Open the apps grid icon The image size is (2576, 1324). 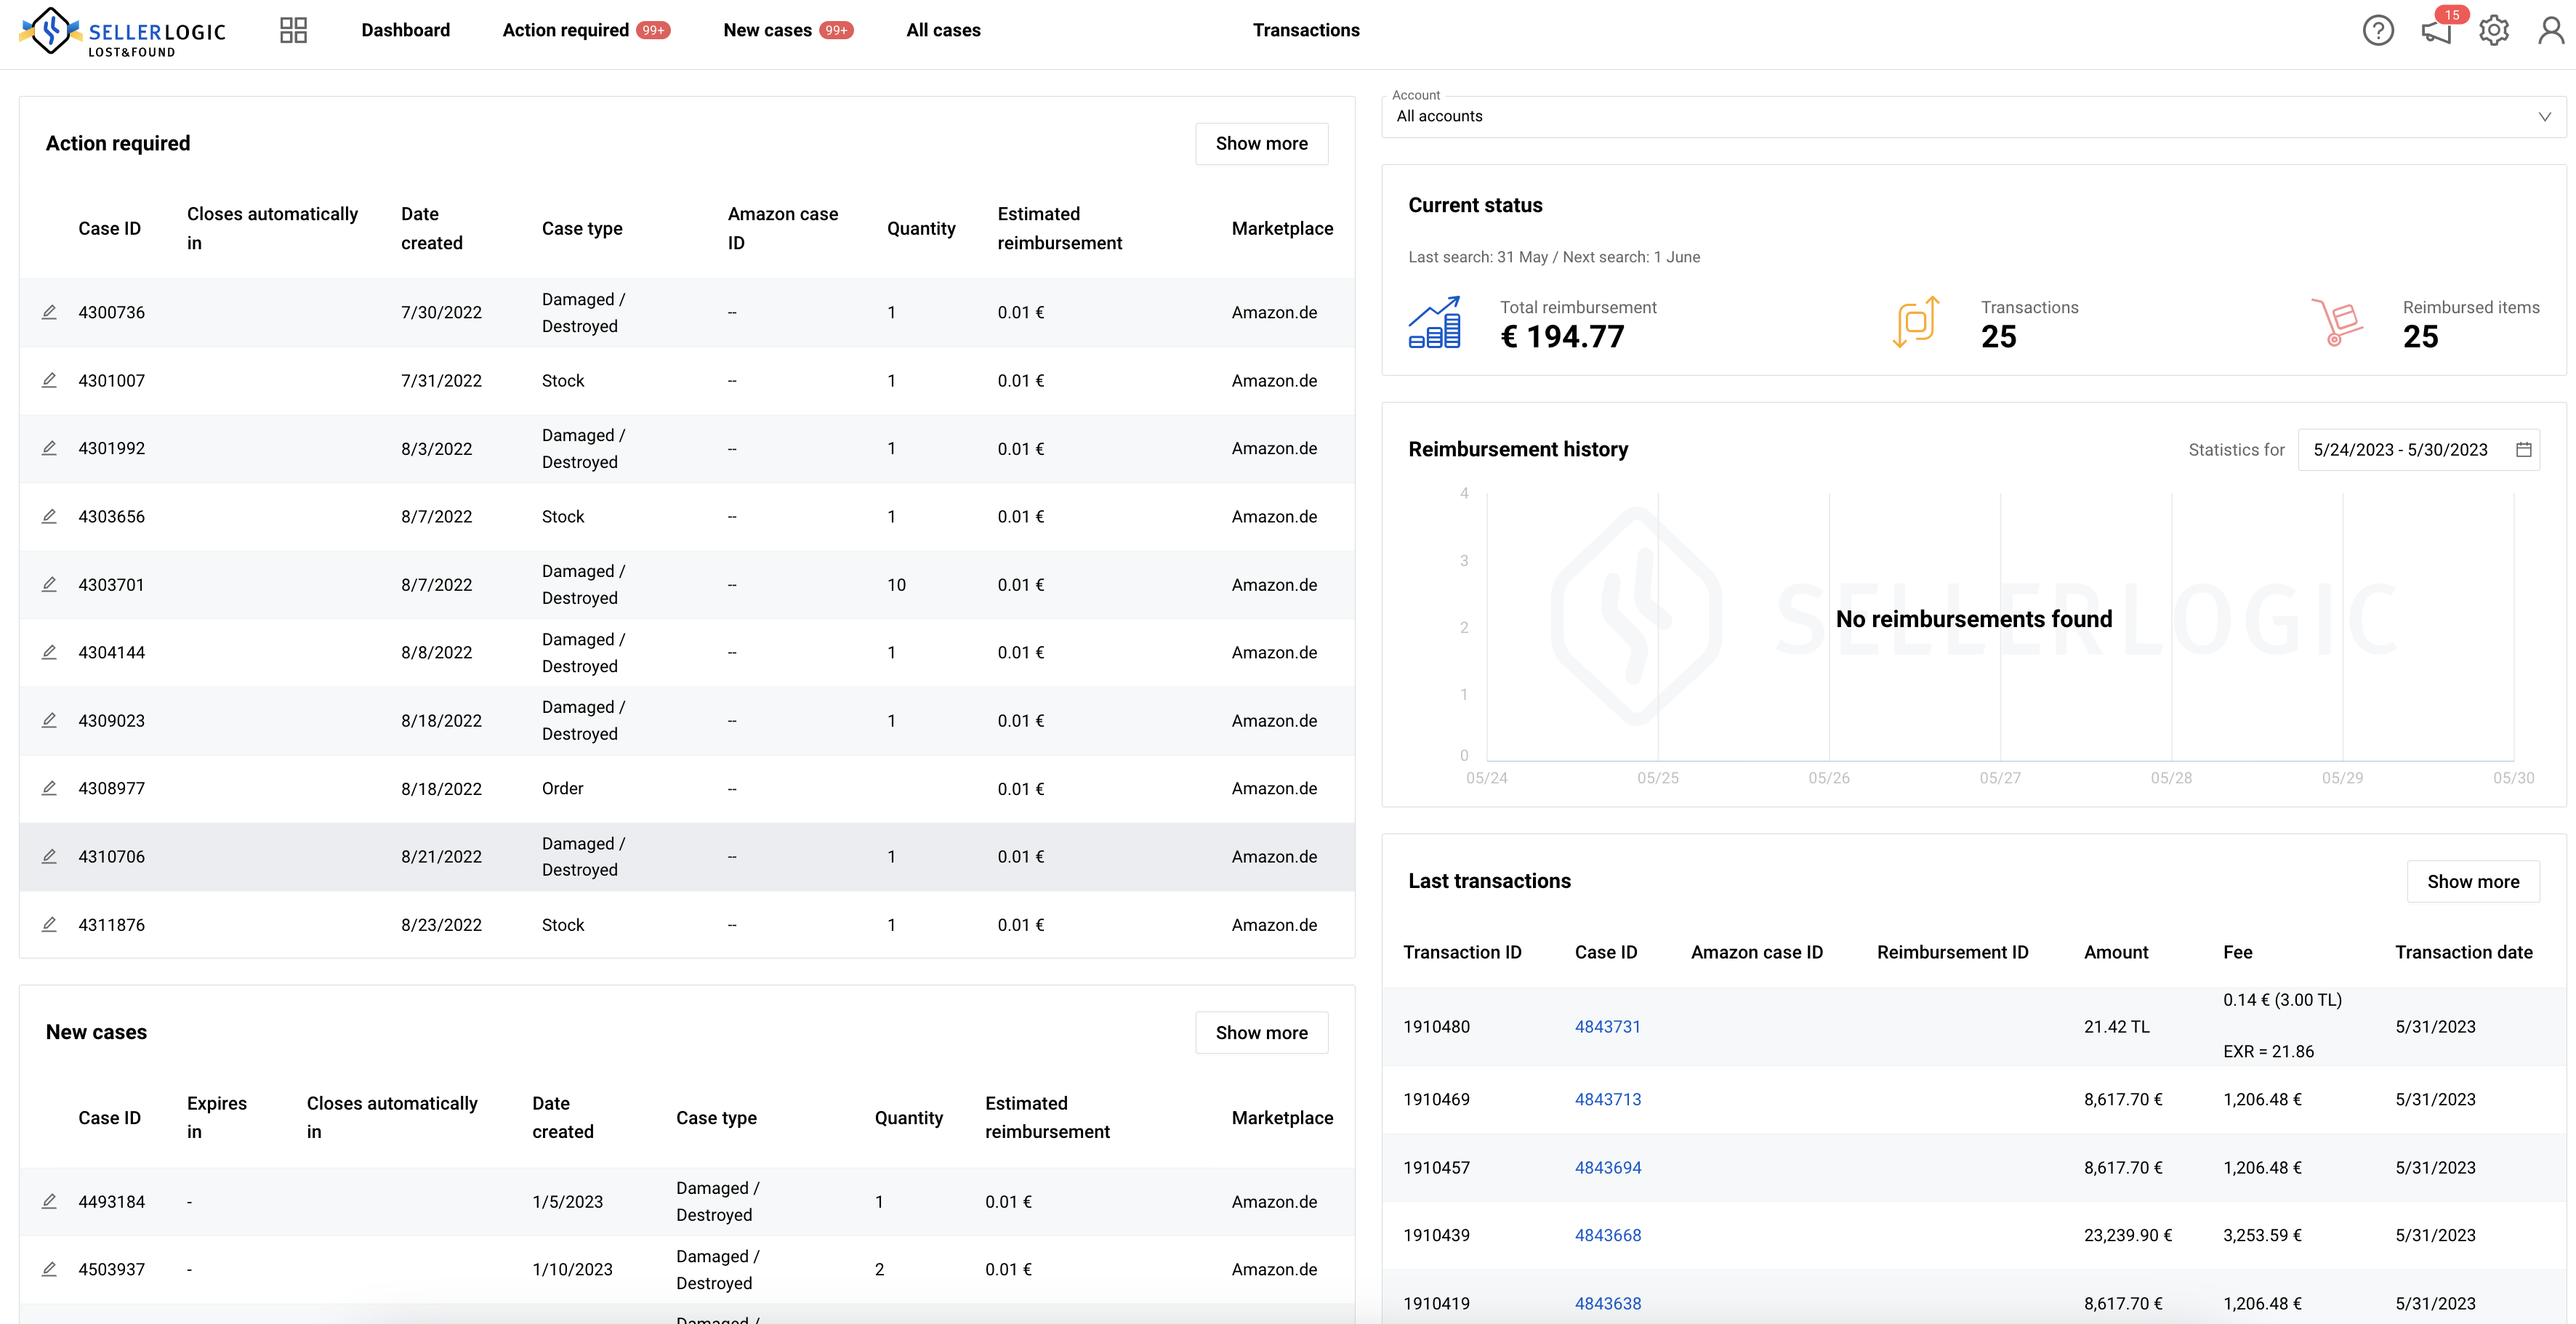click(x=293, y=30)
